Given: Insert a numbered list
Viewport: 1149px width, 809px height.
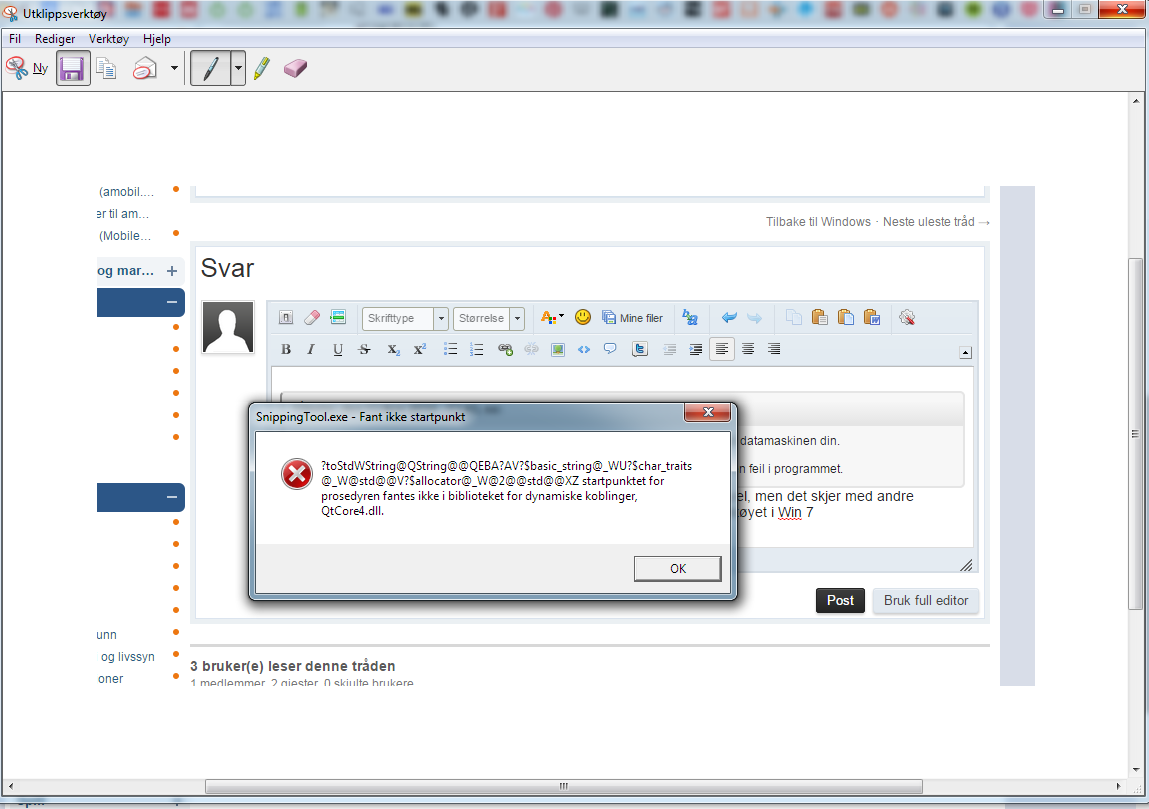Looking at the screenshot, I should pos(476,350).
